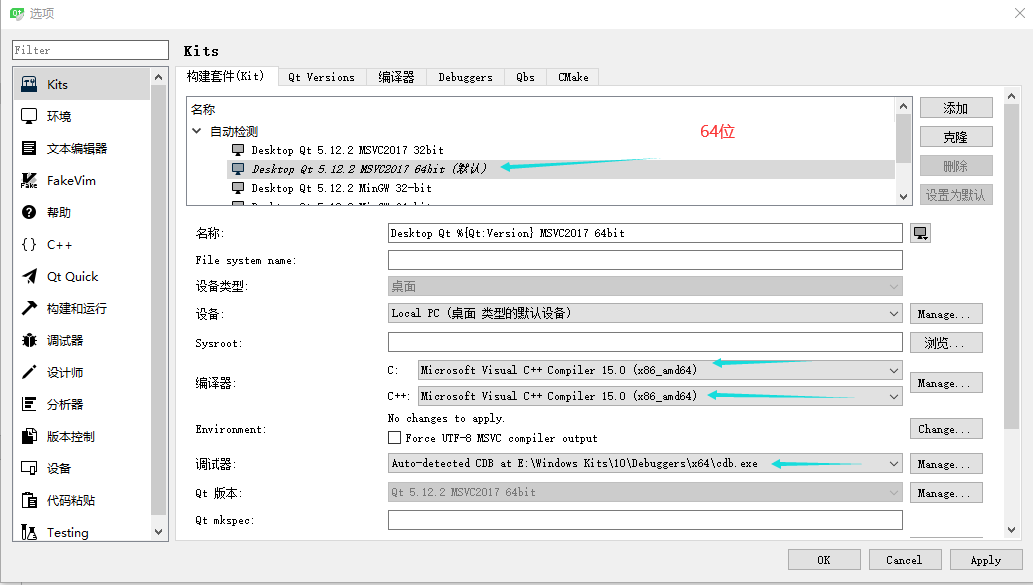Click Change button for Environment

point(946,429)
